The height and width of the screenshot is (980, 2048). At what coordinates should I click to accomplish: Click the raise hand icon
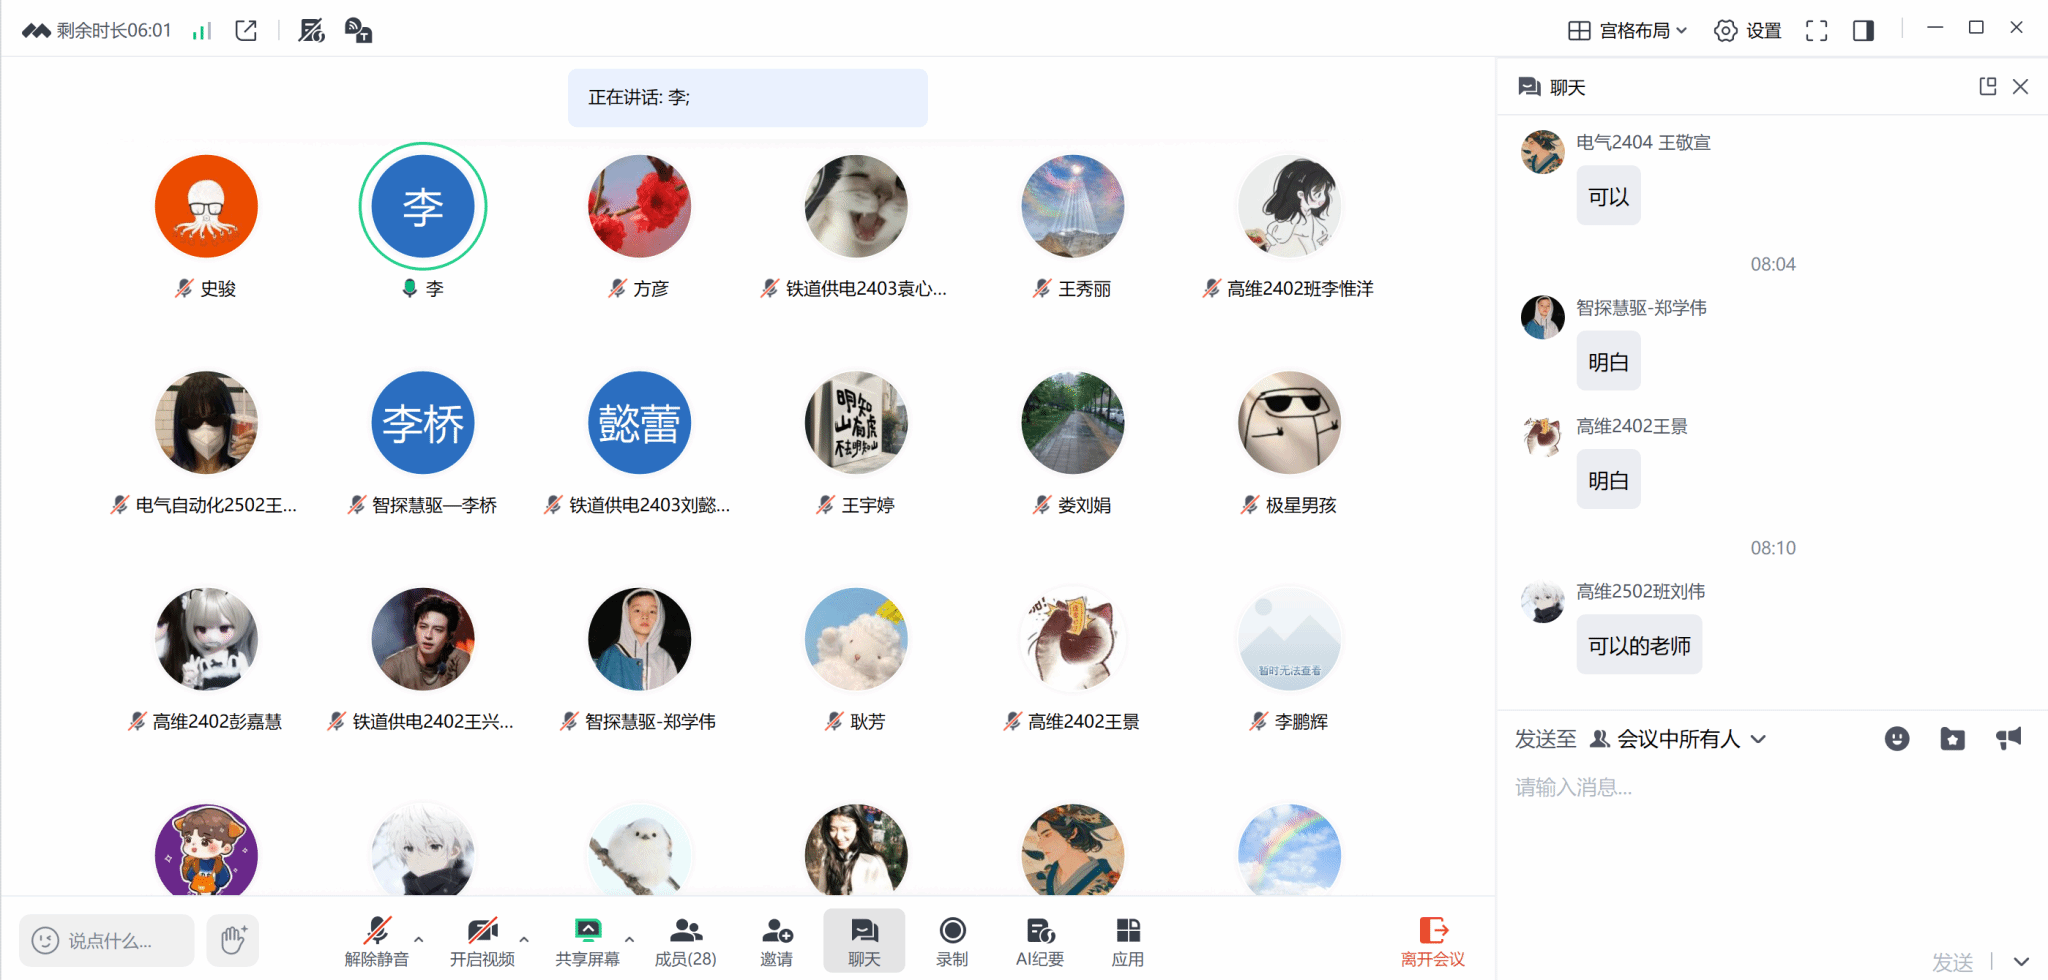(x=233, y=940)
